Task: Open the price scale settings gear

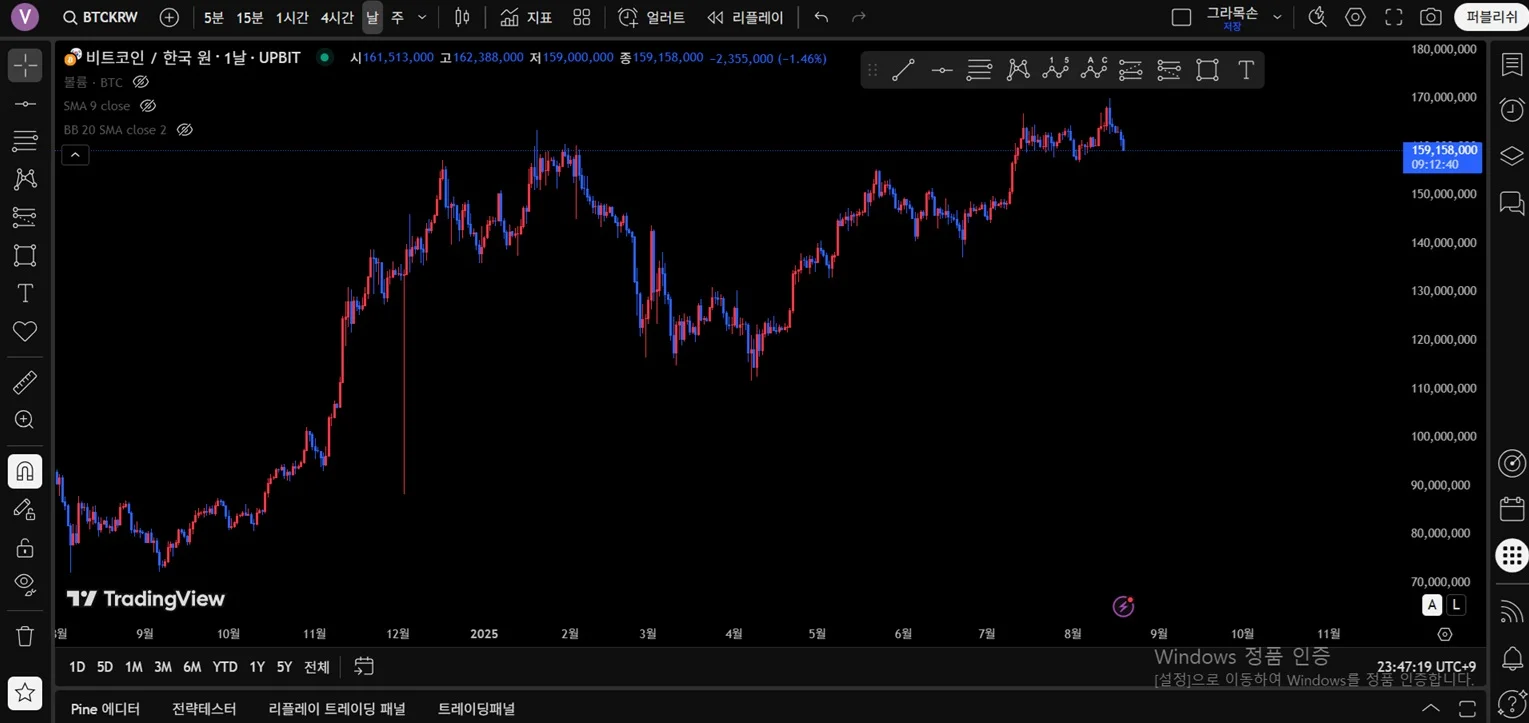Action: coord(1444,634)
